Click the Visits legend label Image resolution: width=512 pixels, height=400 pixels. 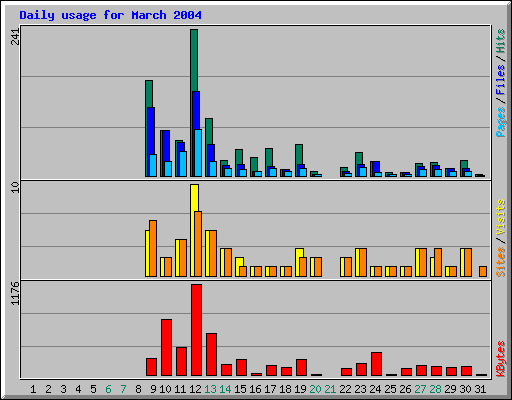[x=501, y=217]
